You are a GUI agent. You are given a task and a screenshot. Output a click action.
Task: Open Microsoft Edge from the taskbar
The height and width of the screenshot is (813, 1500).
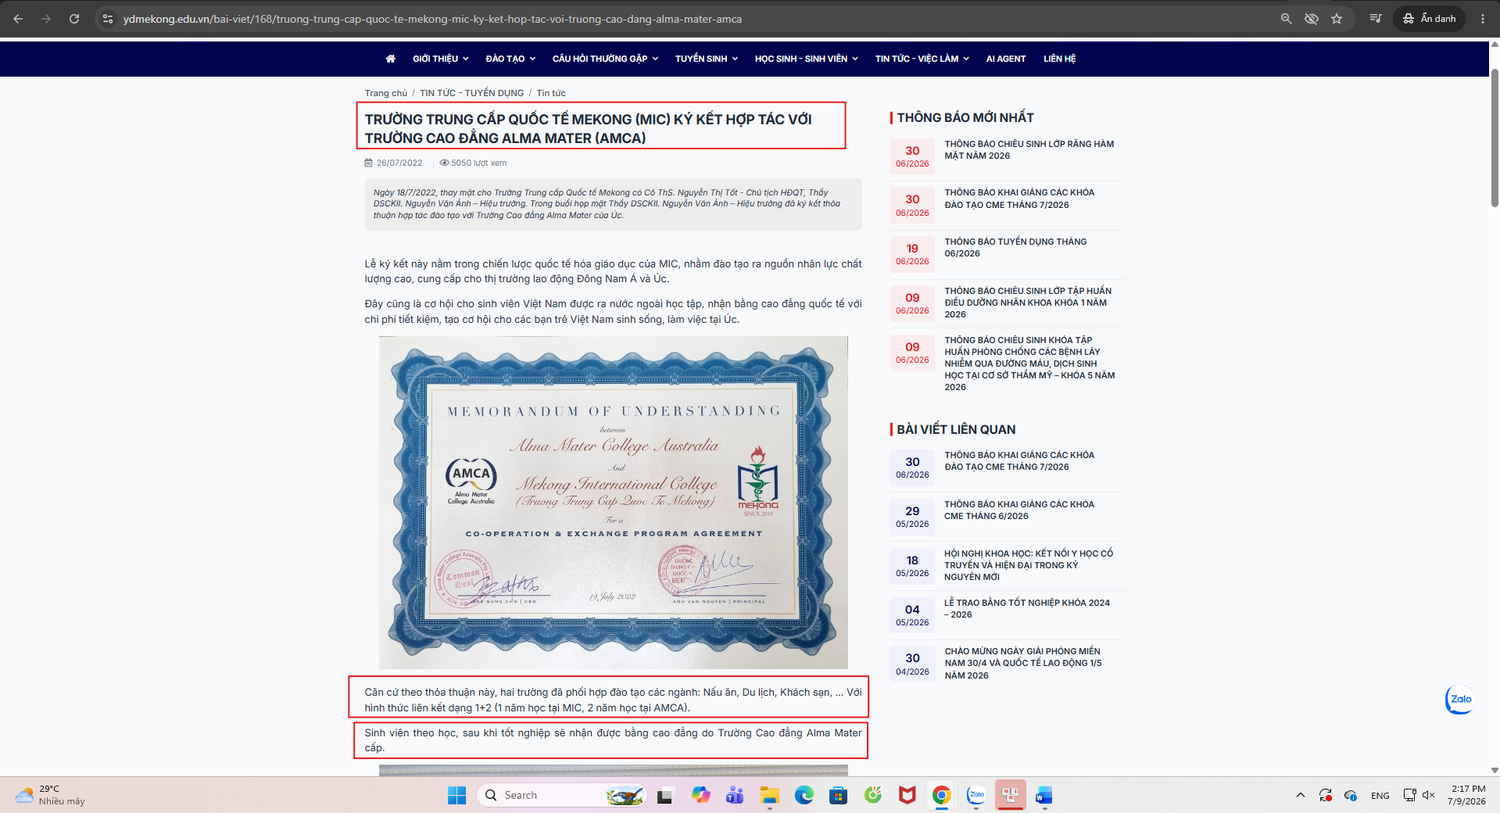pyautogui.click(x=804, y=795)
